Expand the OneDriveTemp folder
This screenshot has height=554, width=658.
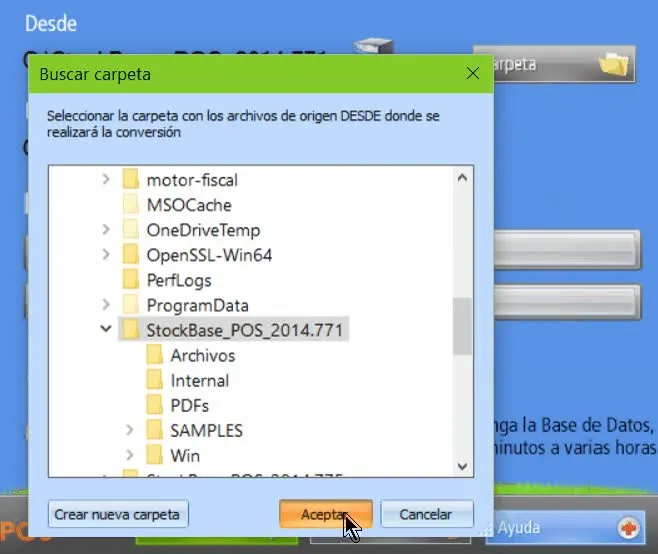pos(106,230)
